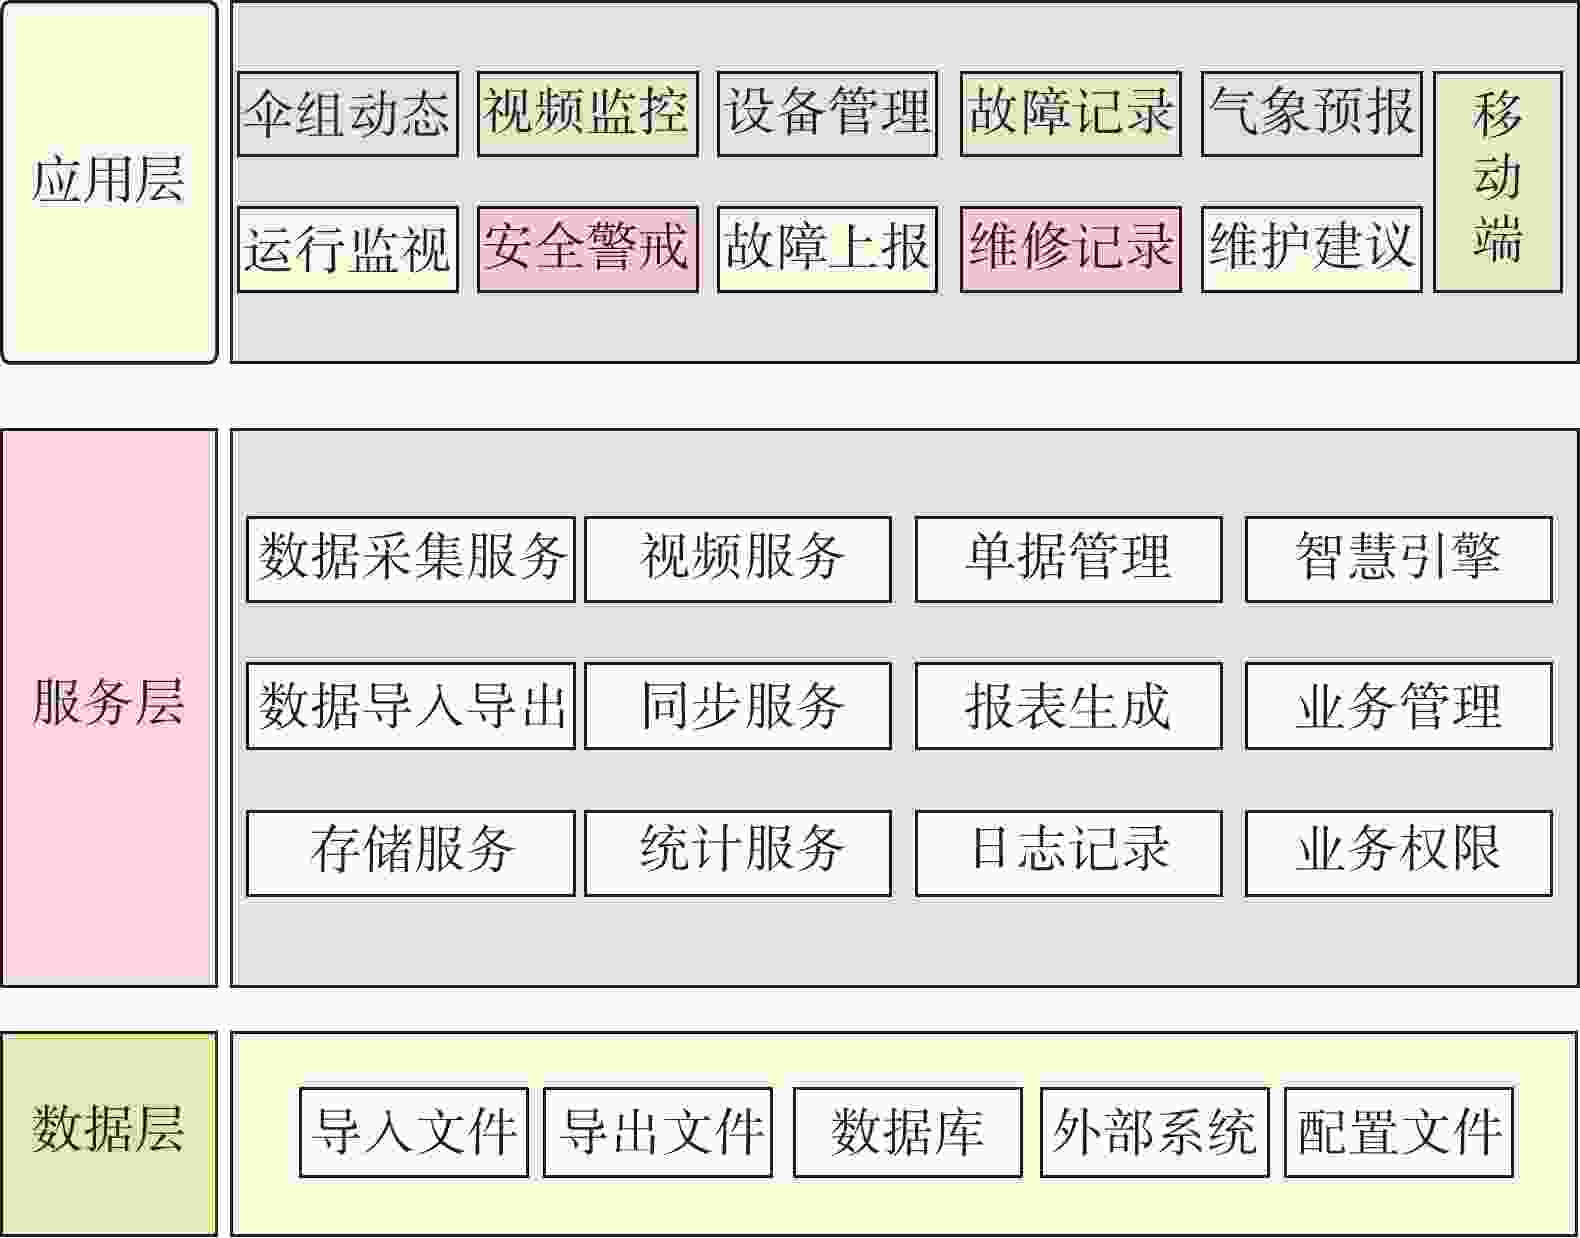
Task: Select the 报表生成 box
Action: coord(1069,705)
